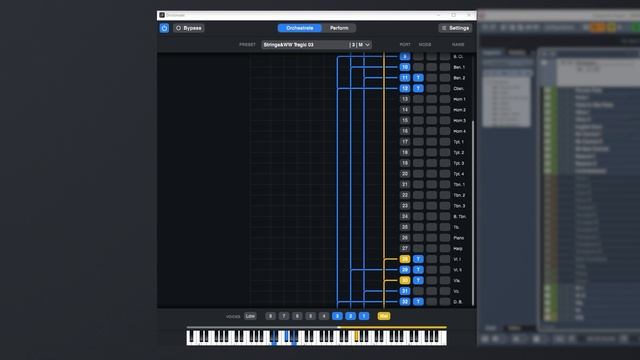
Task: Click port number 29 for Vl. II
Action: pos(404,270)
